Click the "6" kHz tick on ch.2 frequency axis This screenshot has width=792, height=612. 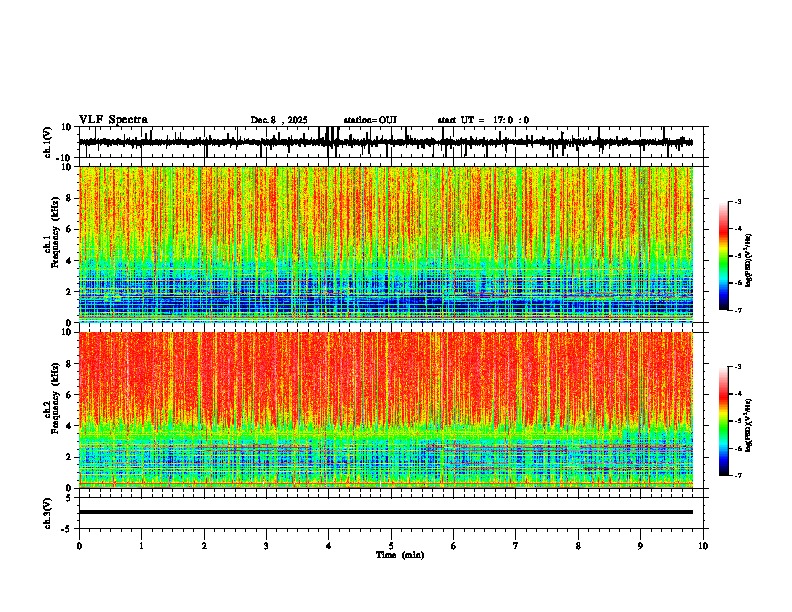tap(70, 394)
